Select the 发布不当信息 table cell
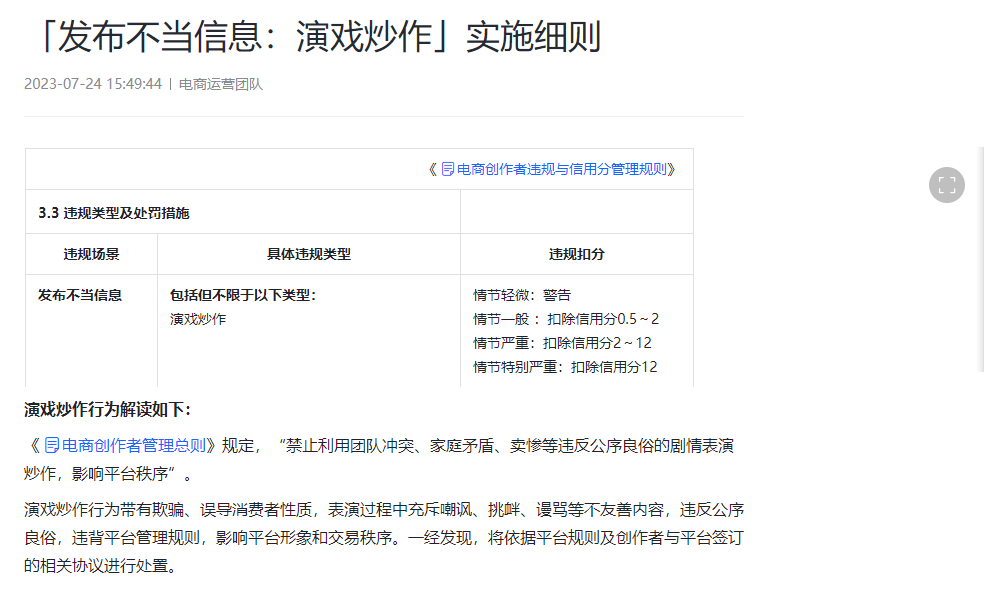Viewport: 1003px width, 590px height. point(80,295)
